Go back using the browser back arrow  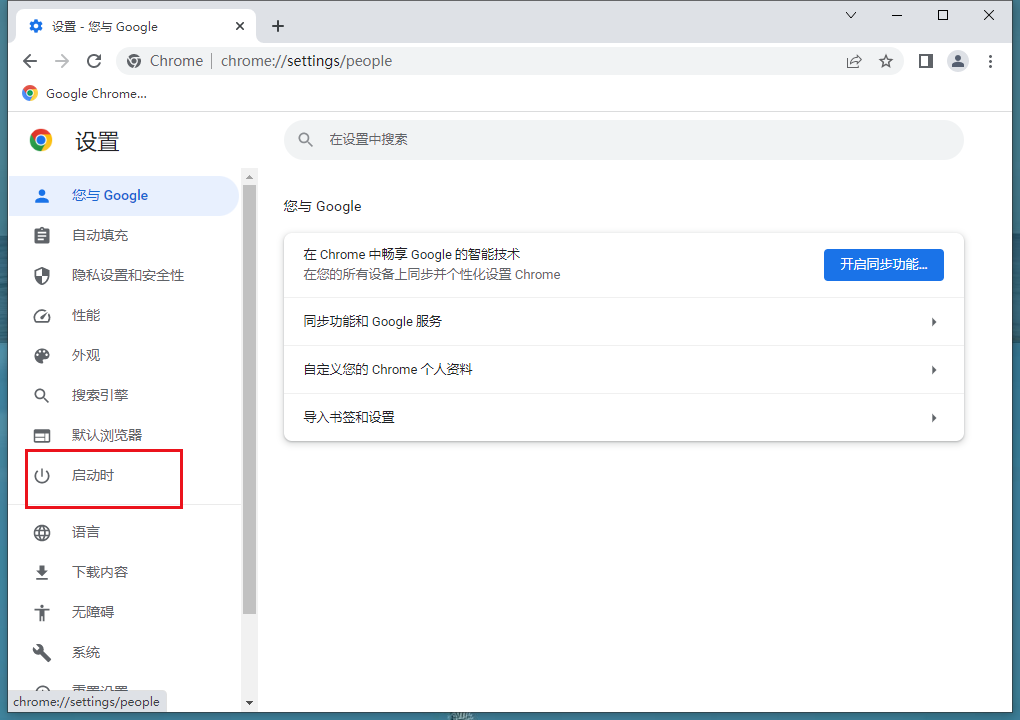click(30, 61)
